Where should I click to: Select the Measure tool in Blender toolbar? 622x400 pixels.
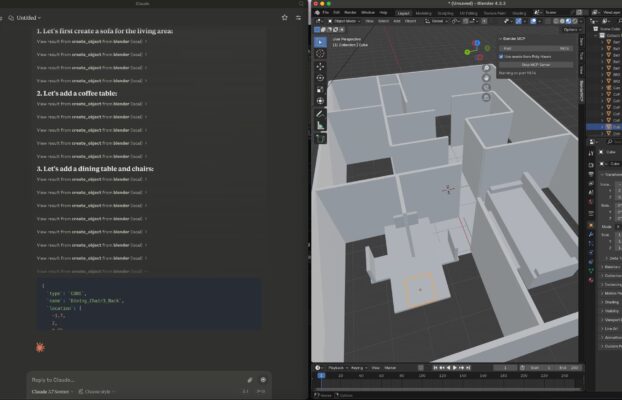(x=320, y=126)
